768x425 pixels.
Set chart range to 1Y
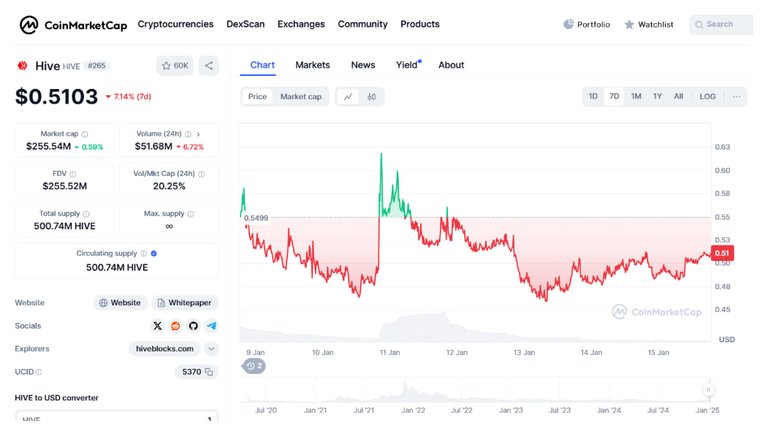pos(657,96)
